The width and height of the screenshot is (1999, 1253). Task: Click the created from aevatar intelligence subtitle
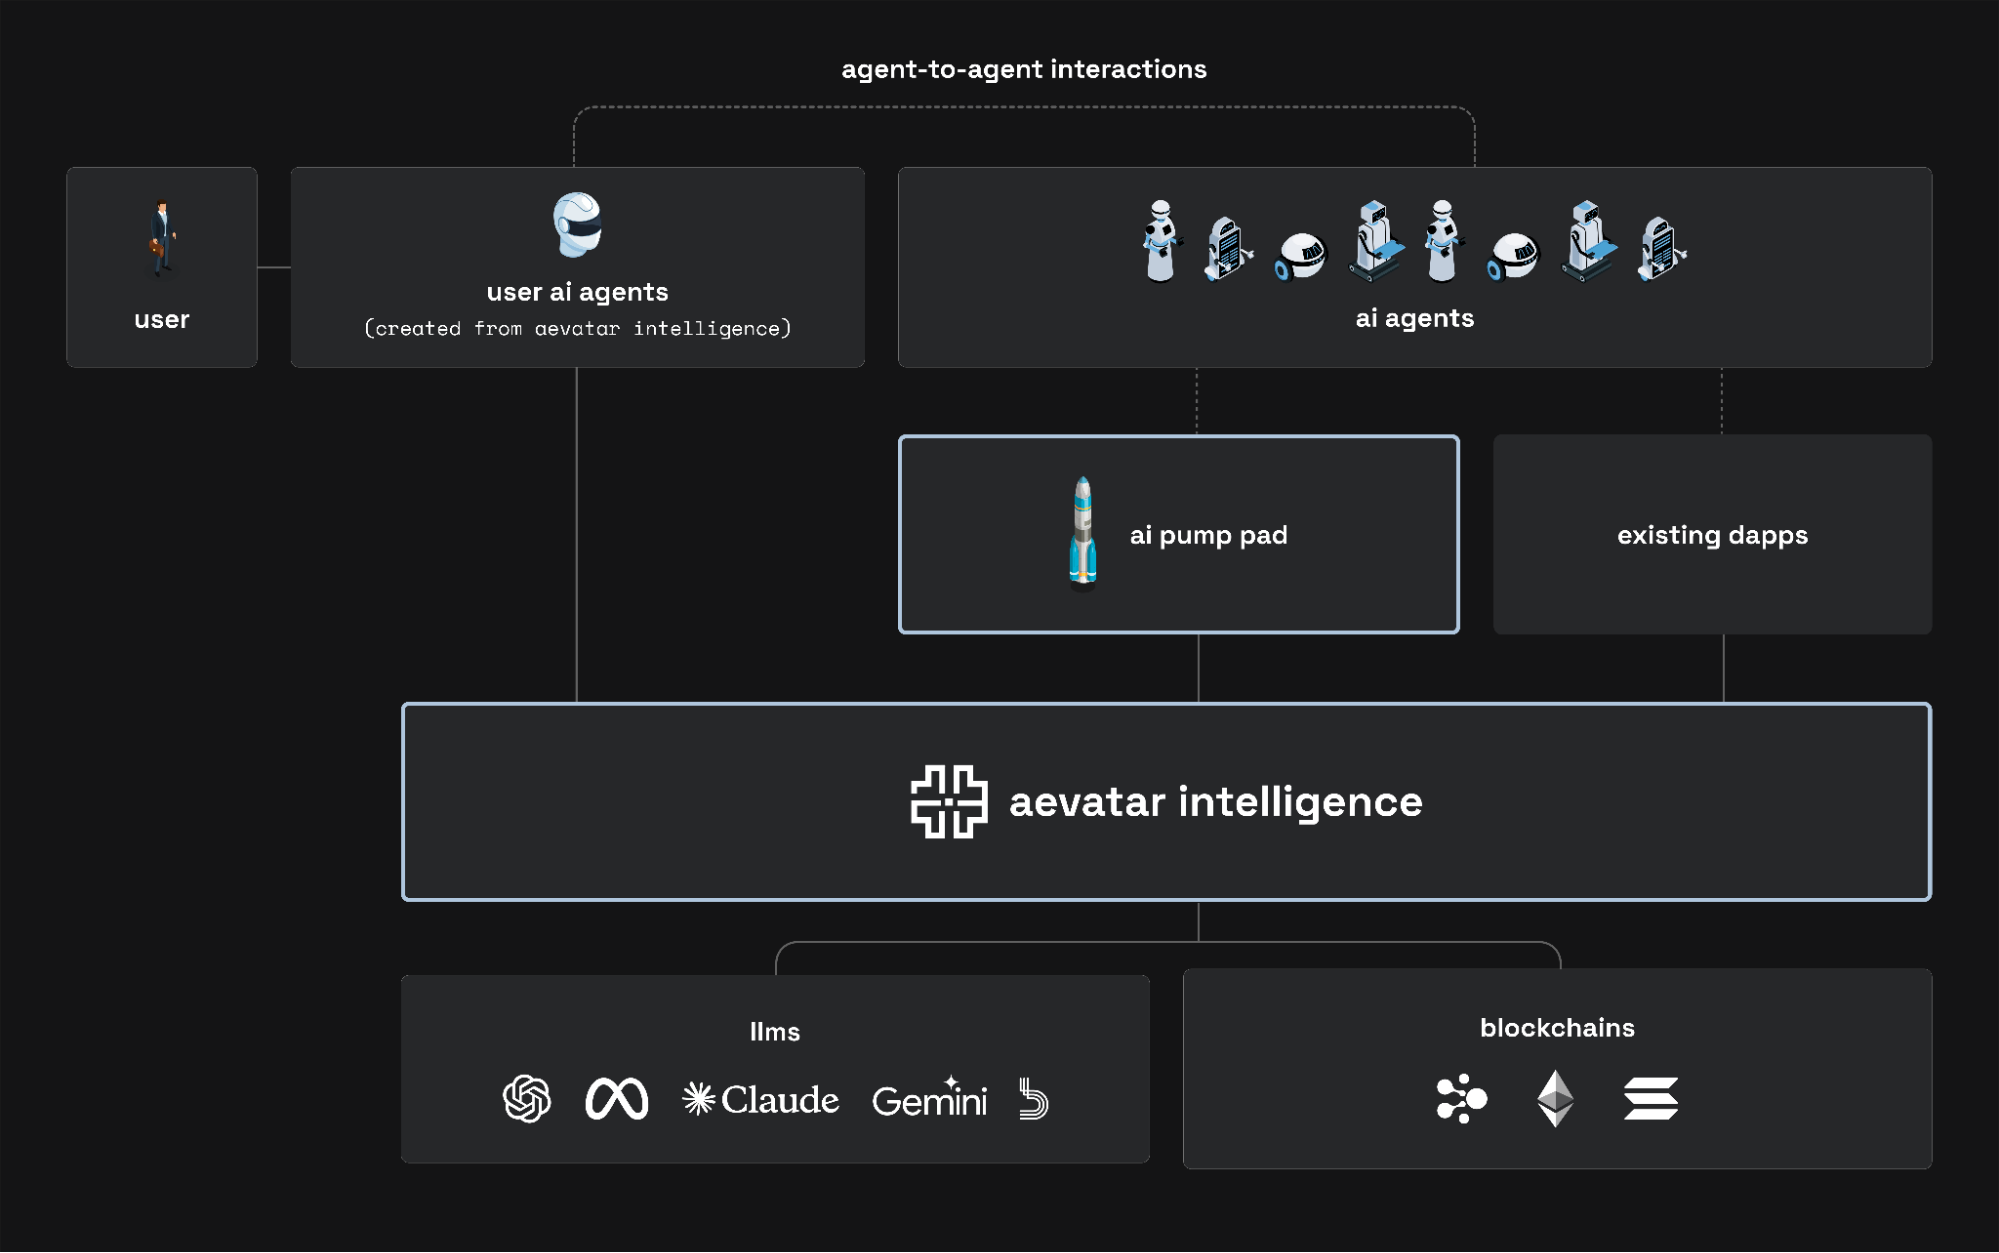point(578,329)
